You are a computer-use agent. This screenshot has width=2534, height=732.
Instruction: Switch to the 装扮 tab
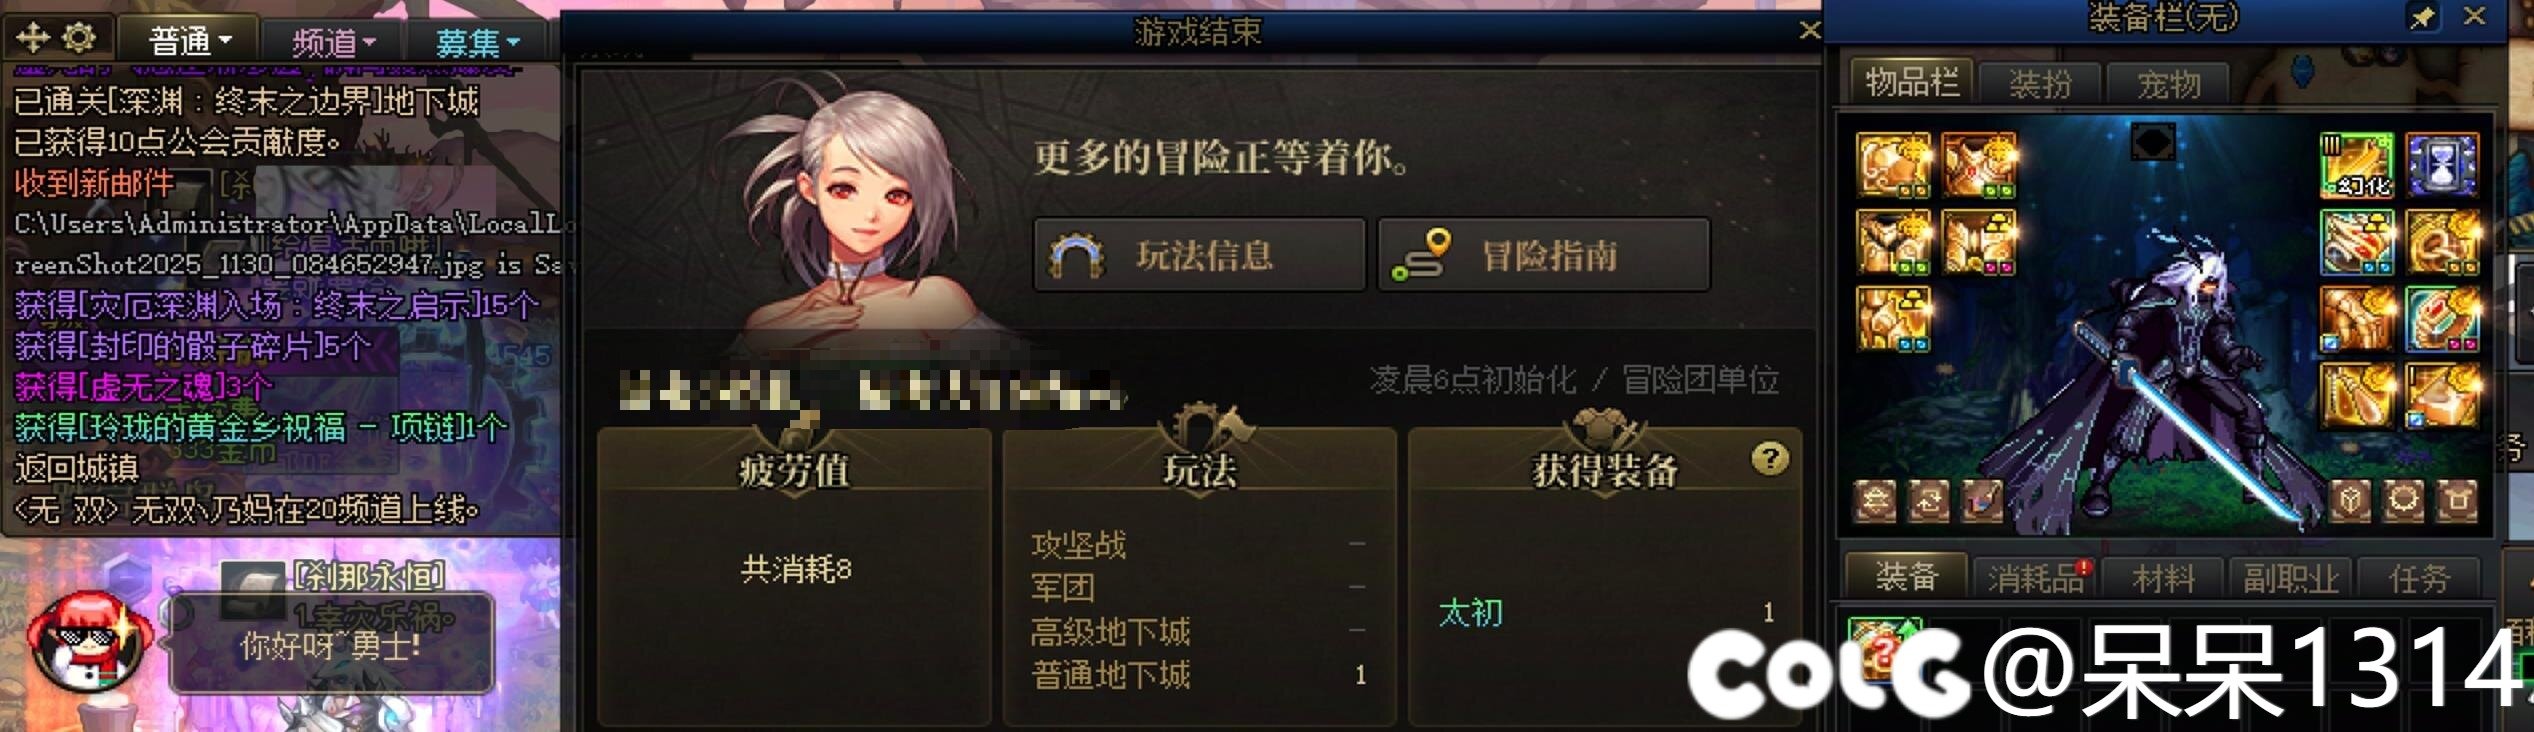pos(2040,83)
